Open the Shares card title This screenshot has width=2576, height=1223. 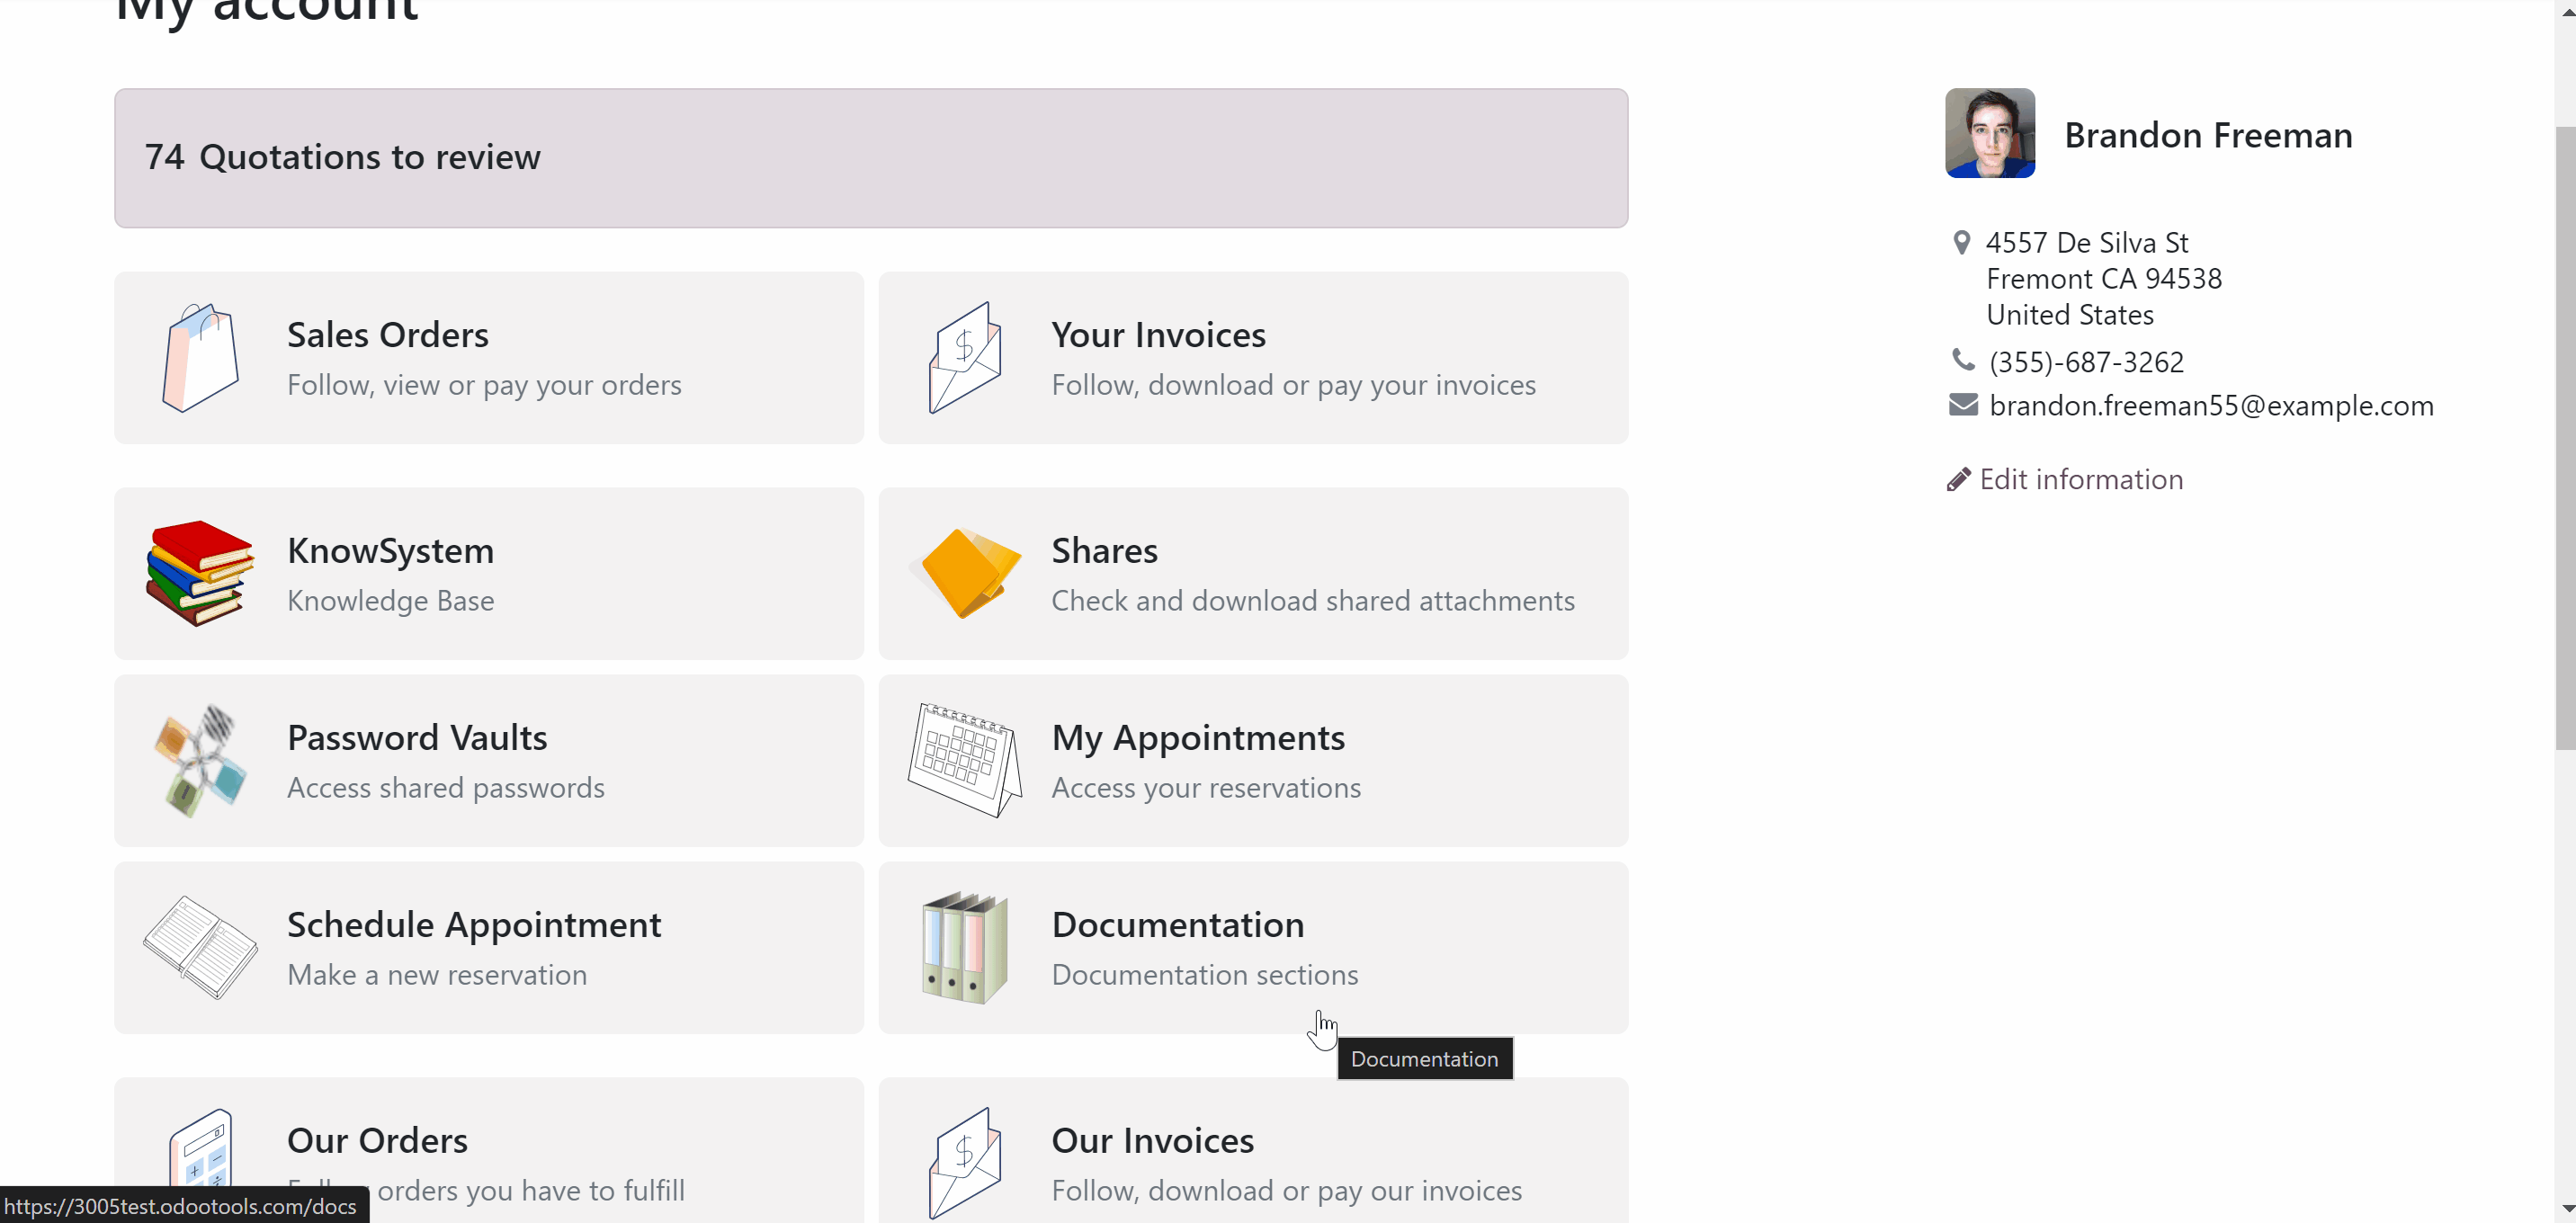(x=1104, y=551)
